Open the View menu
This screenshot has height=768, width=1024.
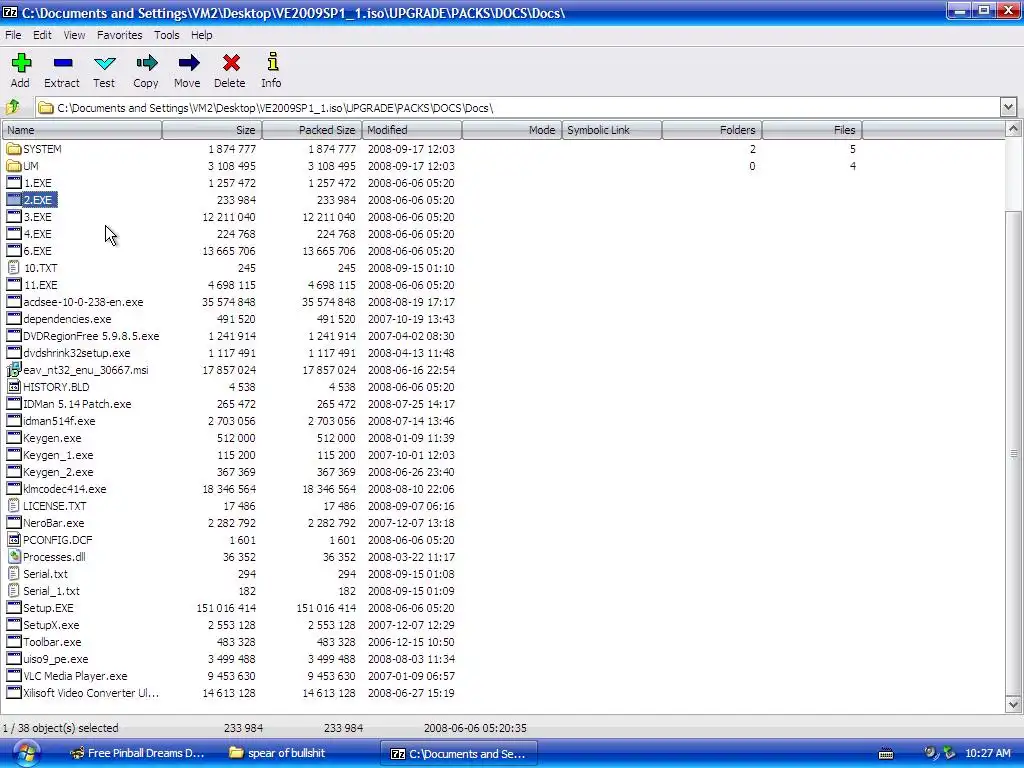coord(74,35)
